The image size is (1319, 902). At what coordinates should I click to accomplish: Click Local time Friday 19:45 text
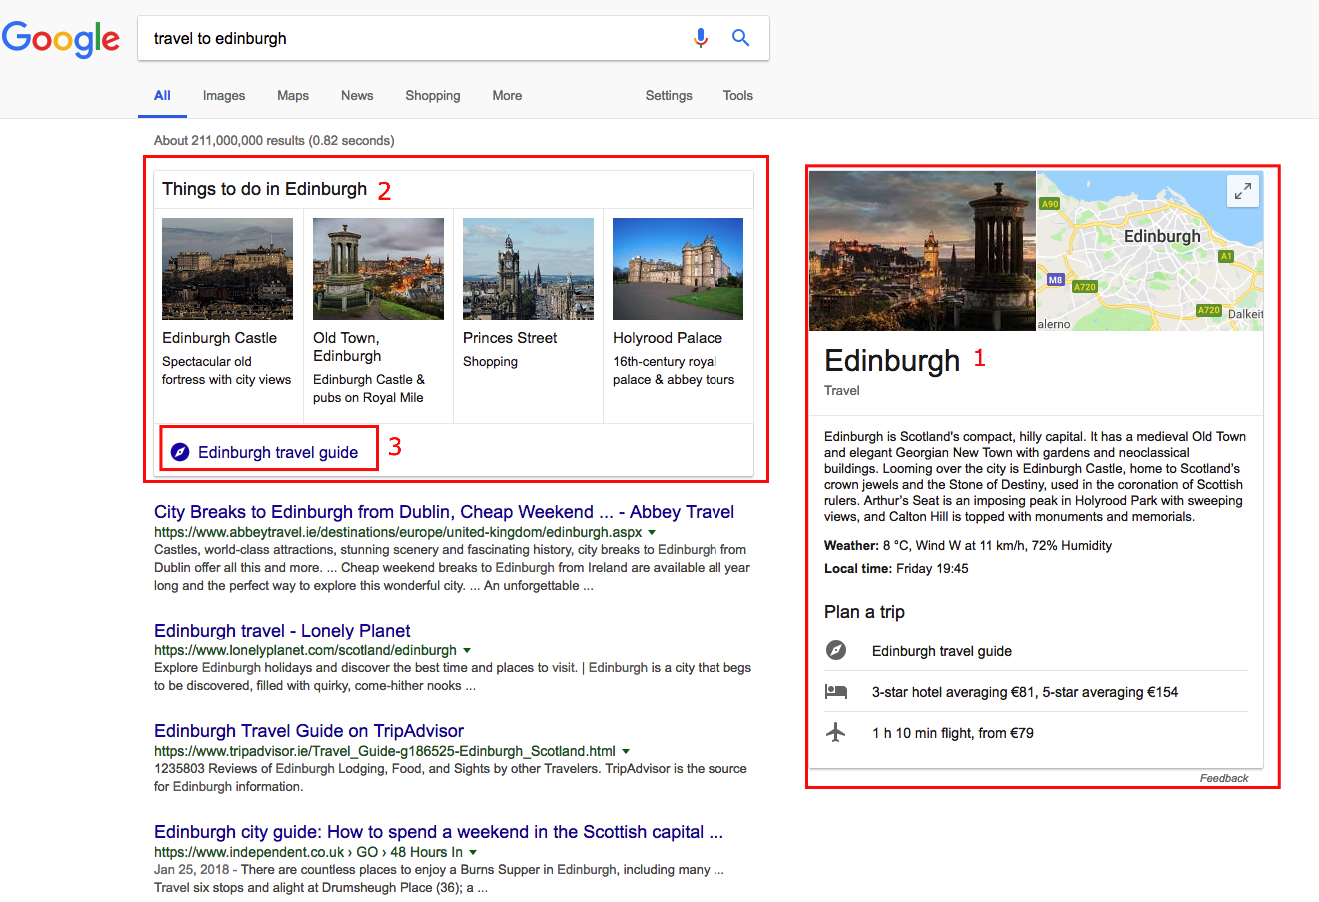click(896, 569)
